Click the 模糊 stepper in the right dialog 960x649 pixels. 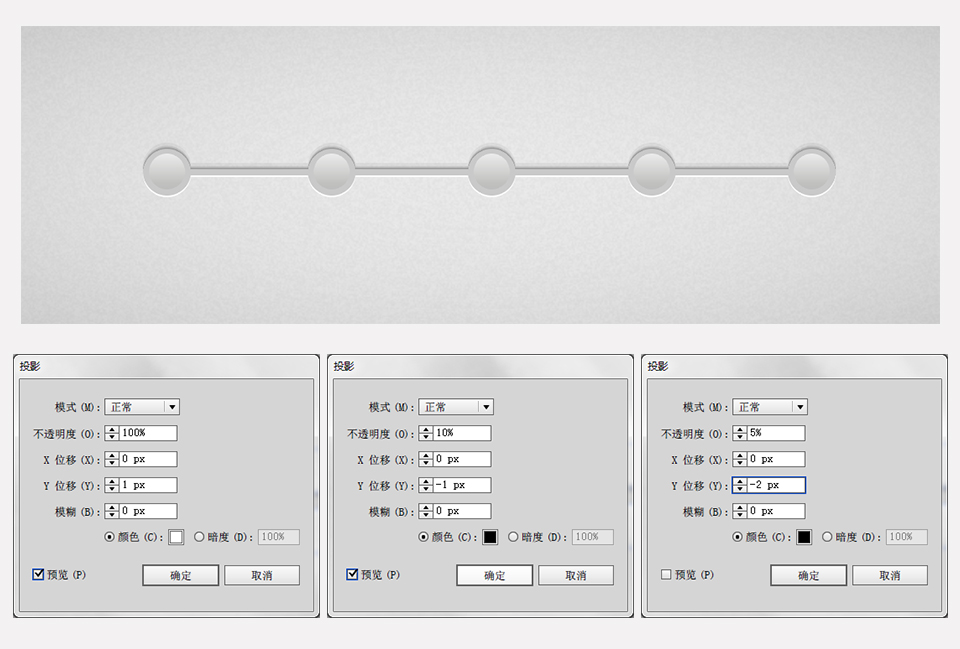point(740,511)
